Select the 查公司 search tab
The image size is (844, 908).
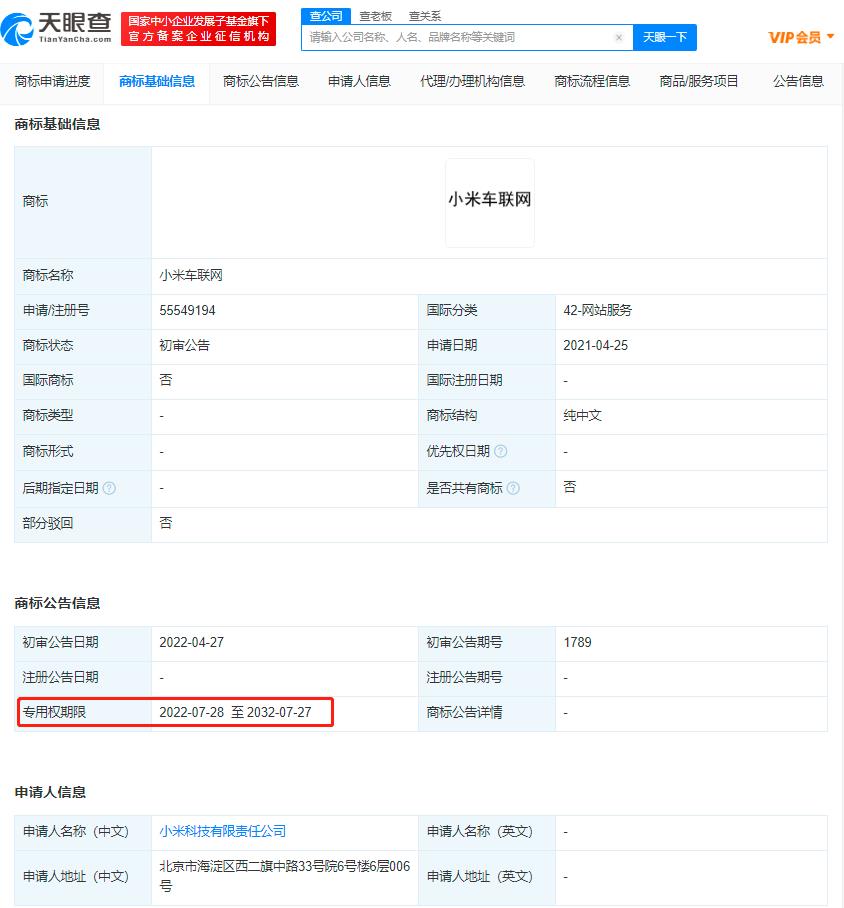(x=325, y=16)
